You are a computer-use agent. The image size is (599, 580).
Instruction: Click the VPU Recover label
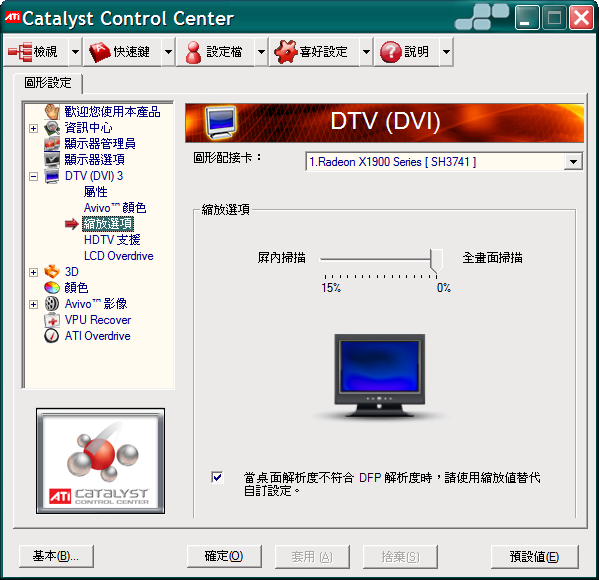point(98,320)
